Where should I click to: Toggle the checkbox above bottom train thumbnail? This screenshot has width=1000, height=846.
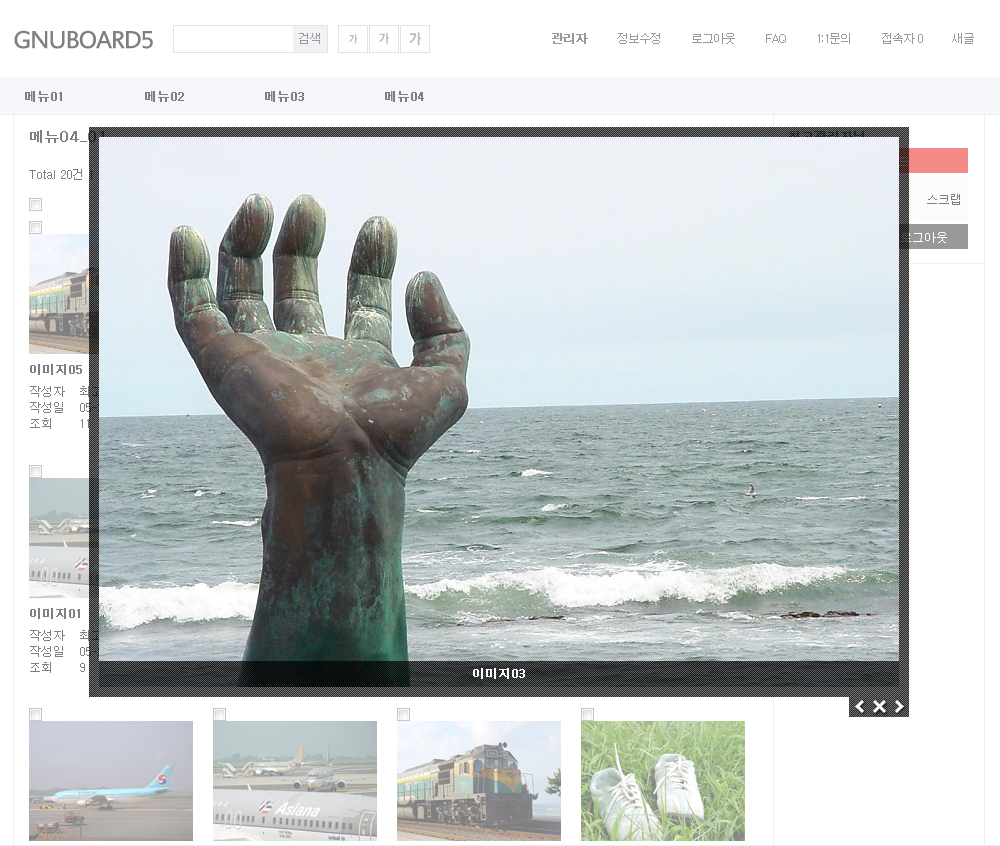pyautogui.click(x=403, y=714)
